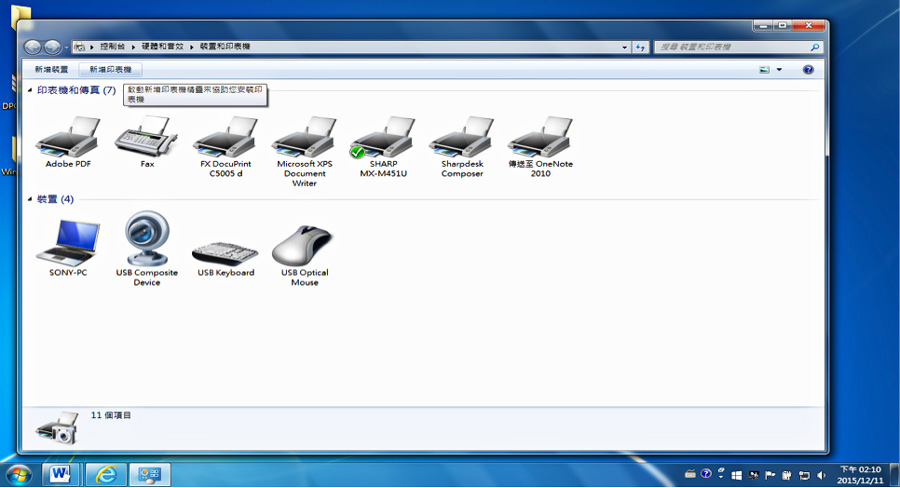
Task: Click the 新增裝置 toolbar button
Action: 51,69
